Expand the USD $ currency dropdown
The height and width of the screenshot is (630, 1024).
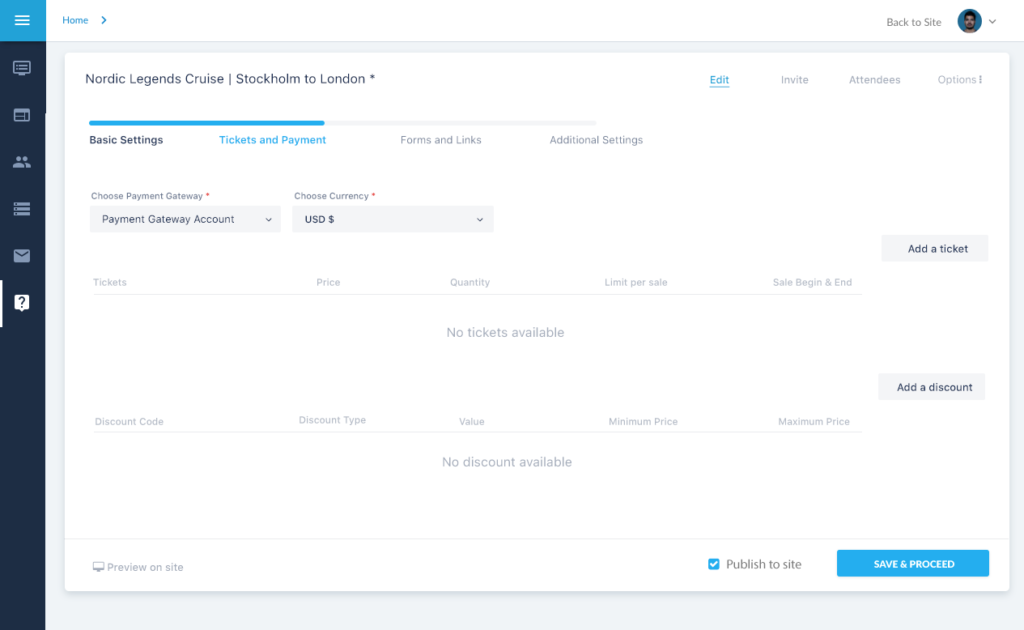(x=393, y=219)
